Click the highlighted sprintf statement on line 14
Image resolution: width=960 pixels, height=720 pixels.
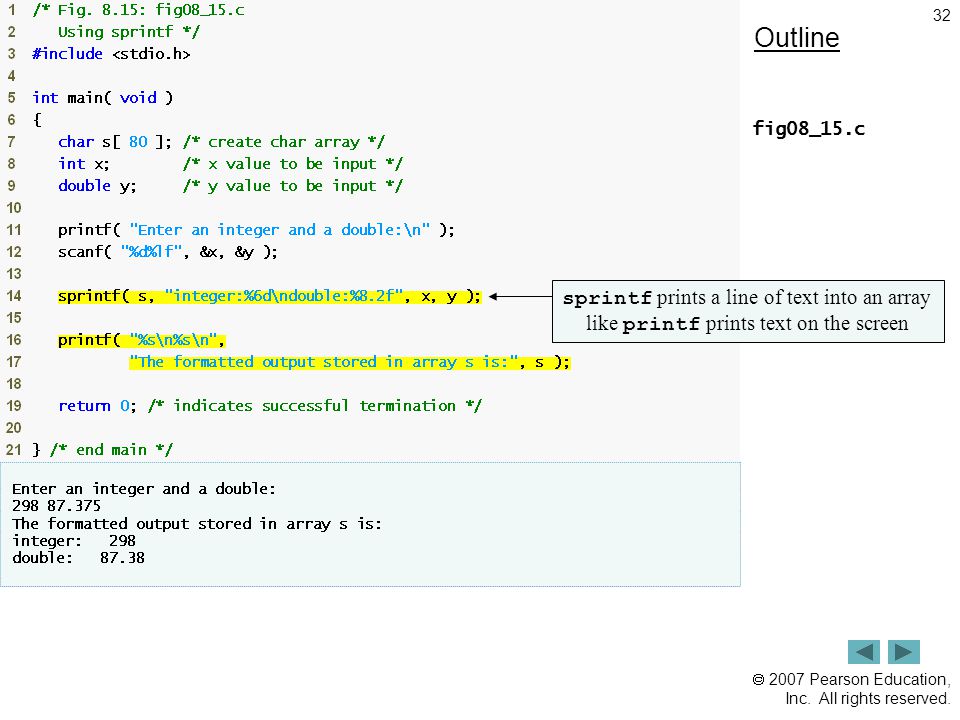click(x=269, y=296)
